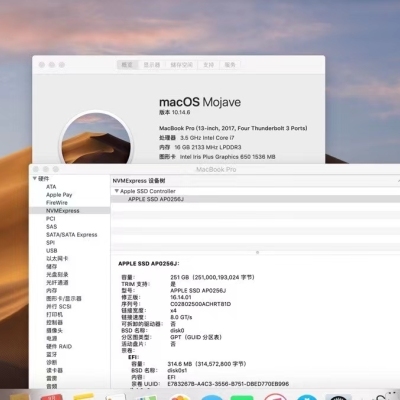Select 光盘刻录 in the sidebar
The image size is (400, 400).
coord(57,275)
